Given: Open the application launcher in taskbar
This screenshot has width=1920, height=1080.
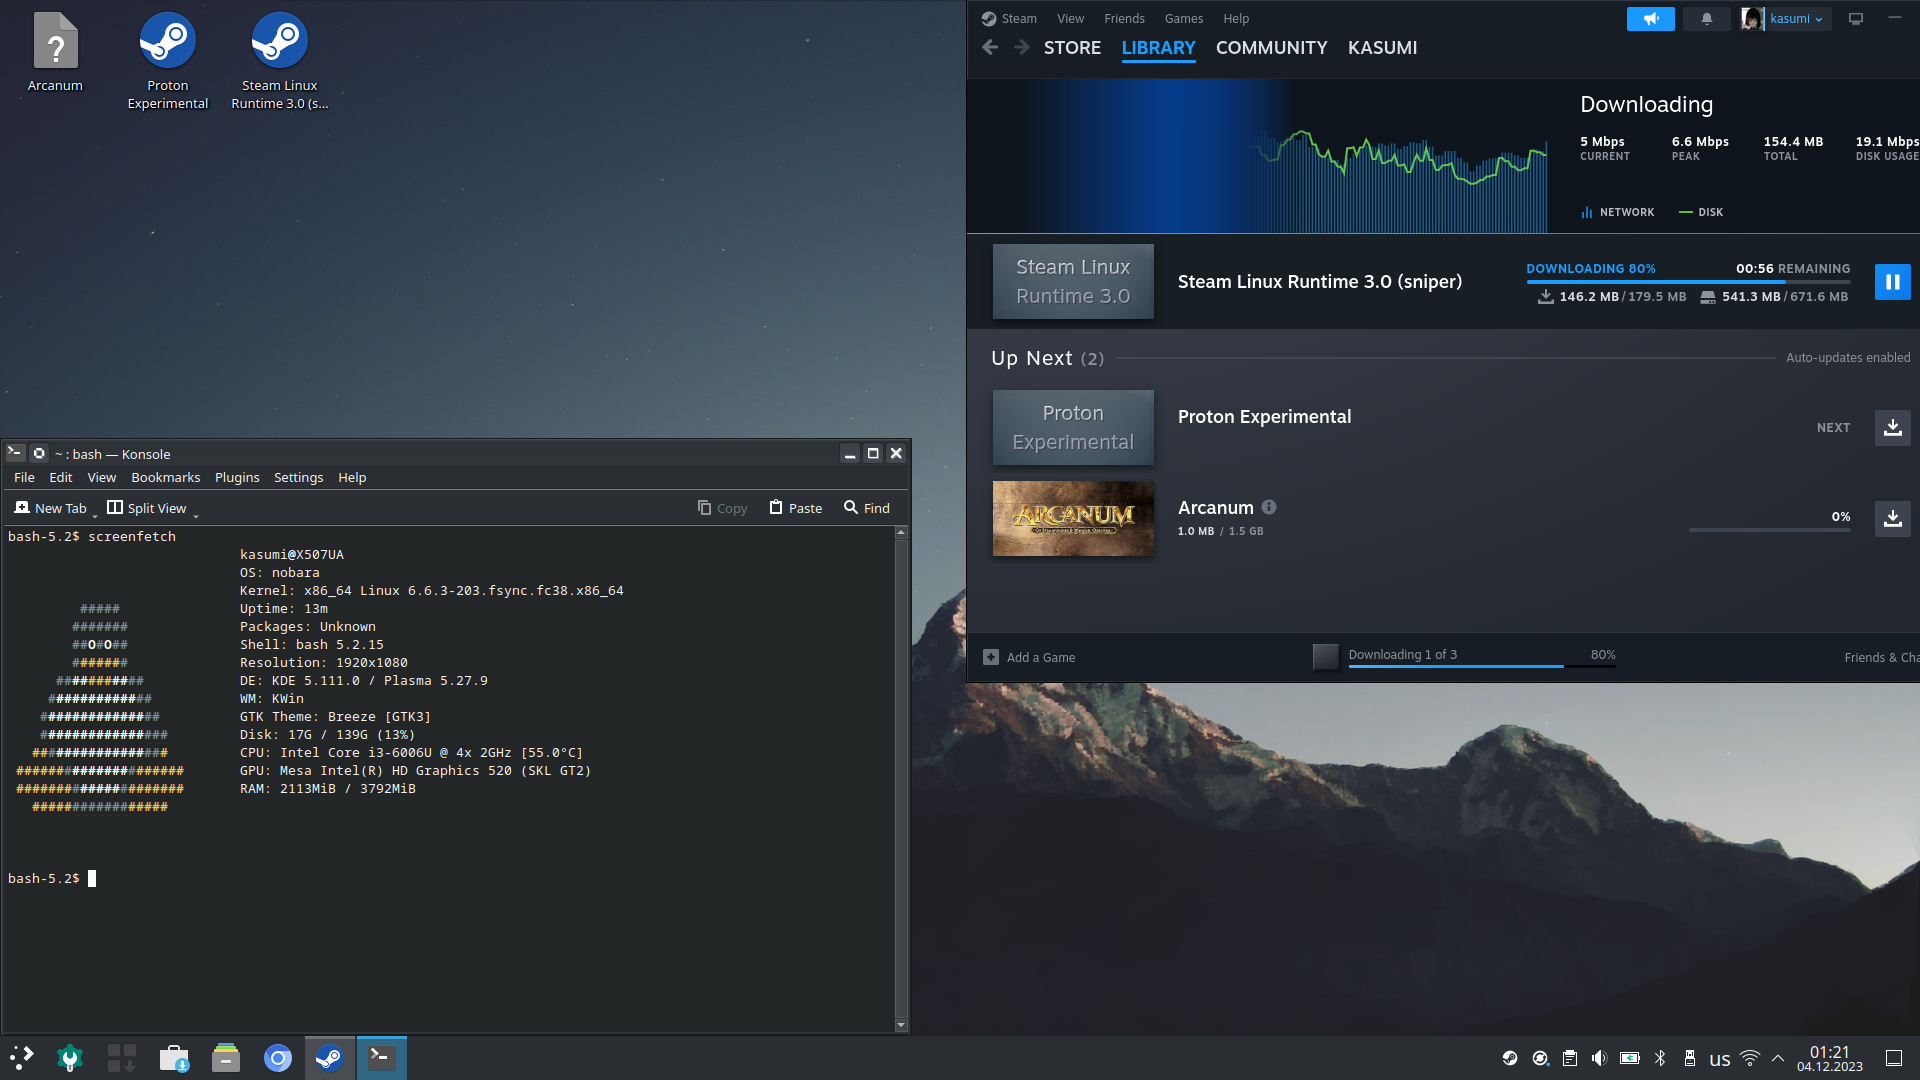Looking at the screenshot, I should pyautogui.click(x=22, y=1058).
